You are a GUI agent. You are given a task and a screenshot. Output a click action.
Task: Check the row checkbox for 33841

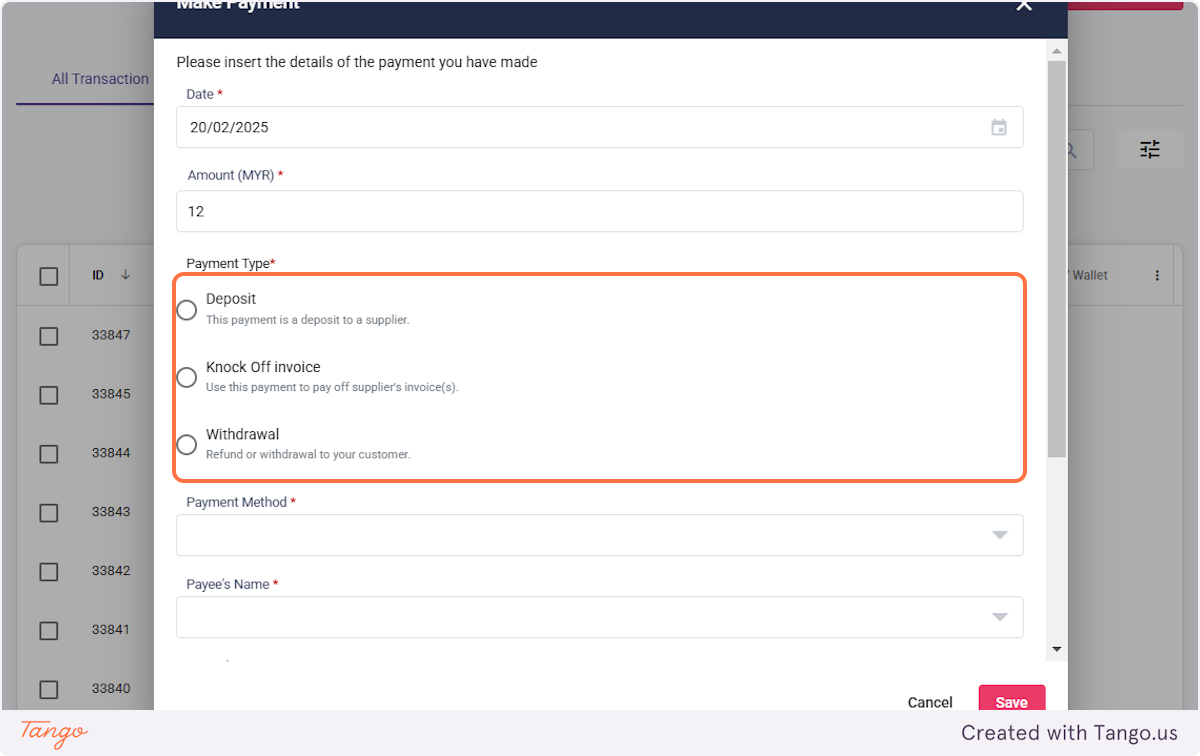click(48, 631)
